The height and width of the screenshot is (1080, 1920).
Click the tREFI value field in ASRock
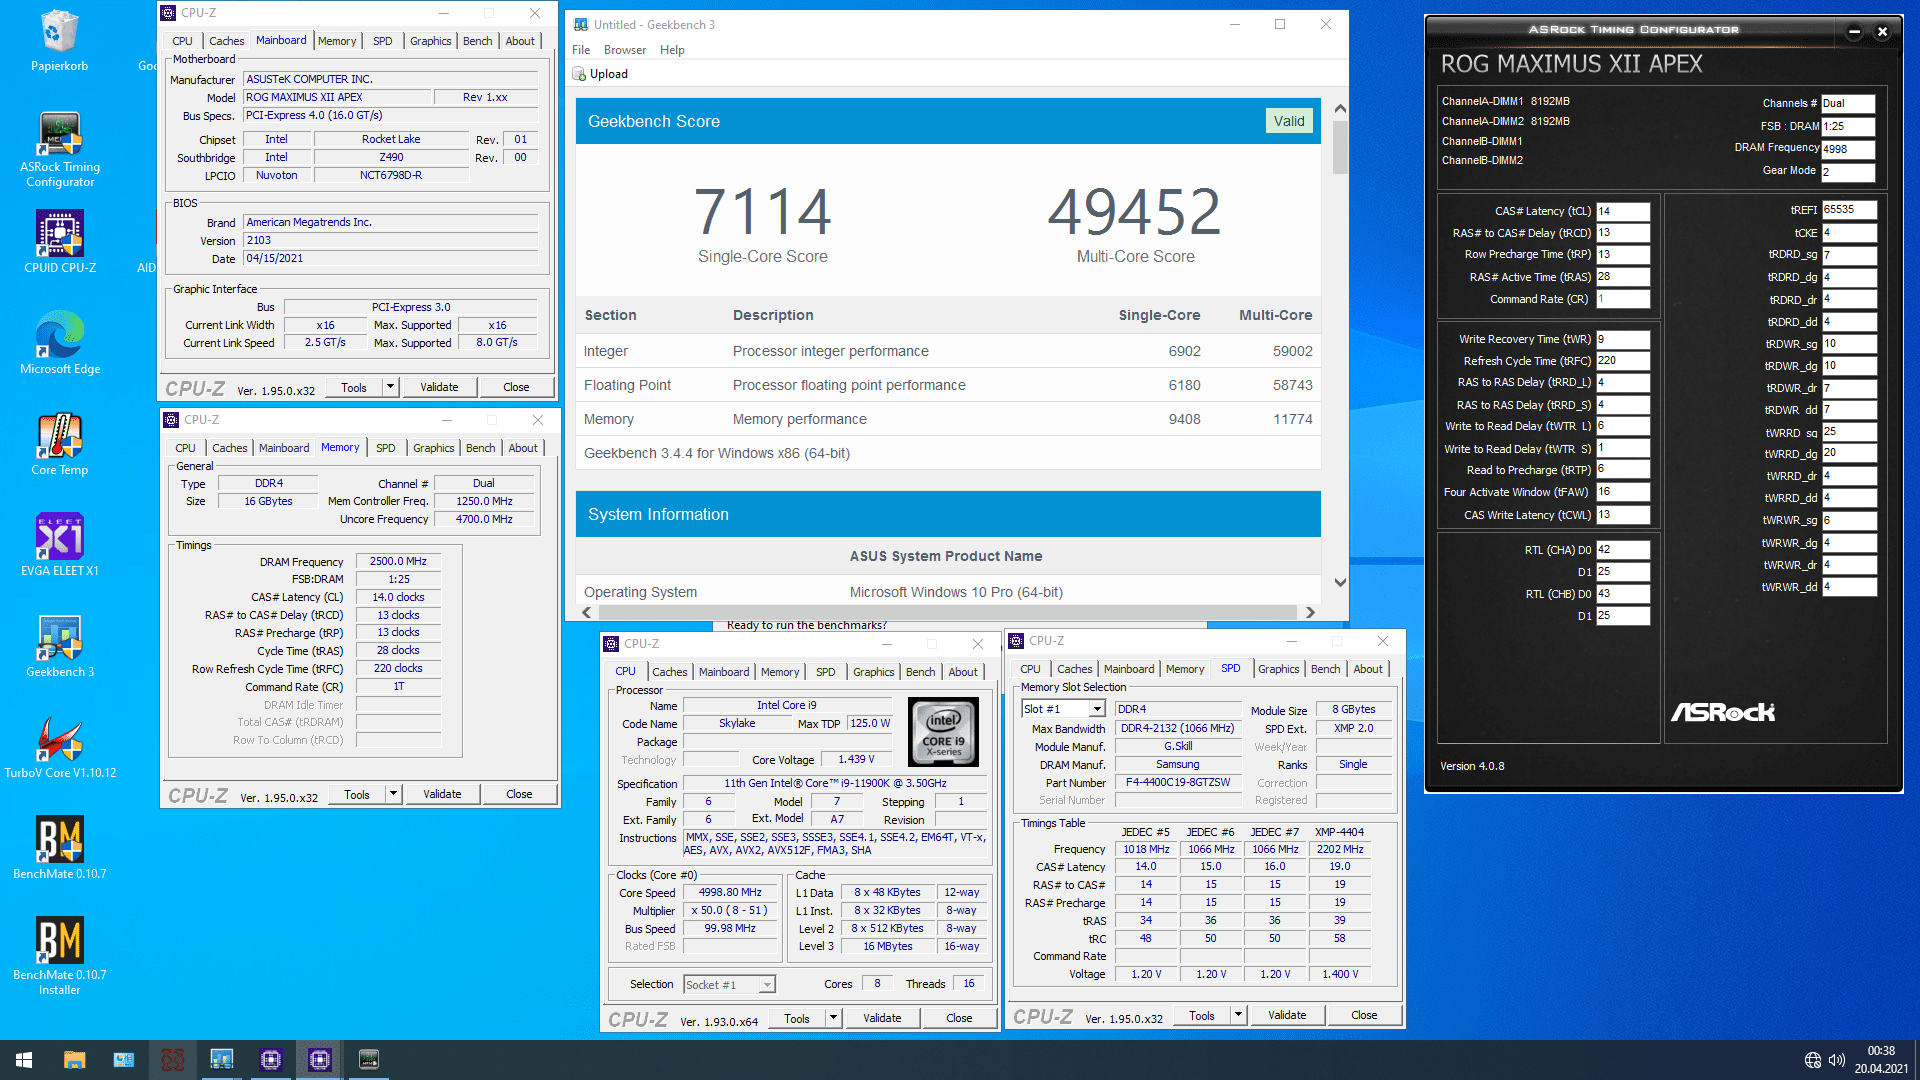coord(1848,210)
